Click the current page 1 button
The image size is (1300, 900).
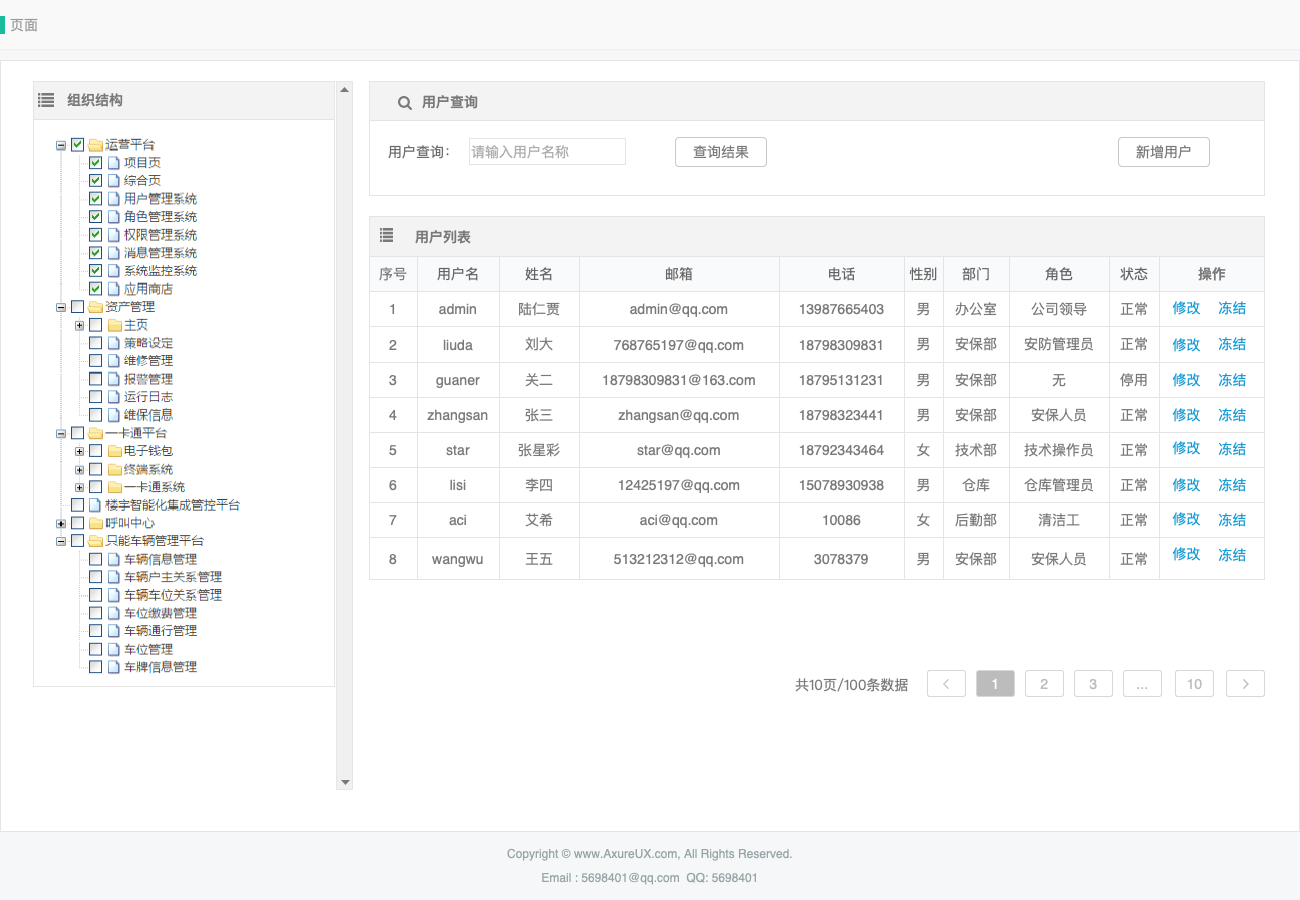pyautogui.click(x=995, y=684)
